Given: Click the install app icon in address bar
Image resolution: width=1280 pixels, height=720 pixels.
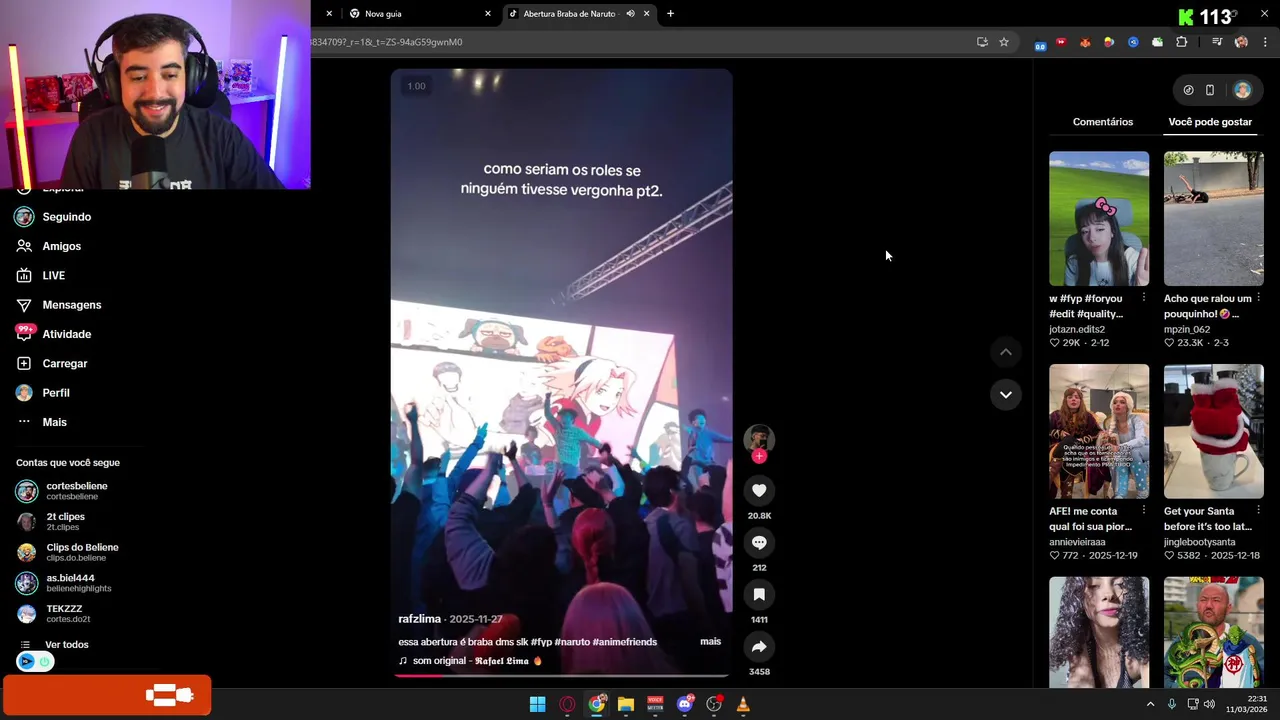Looking at the screenshot, I should click(x=982, y=42).
